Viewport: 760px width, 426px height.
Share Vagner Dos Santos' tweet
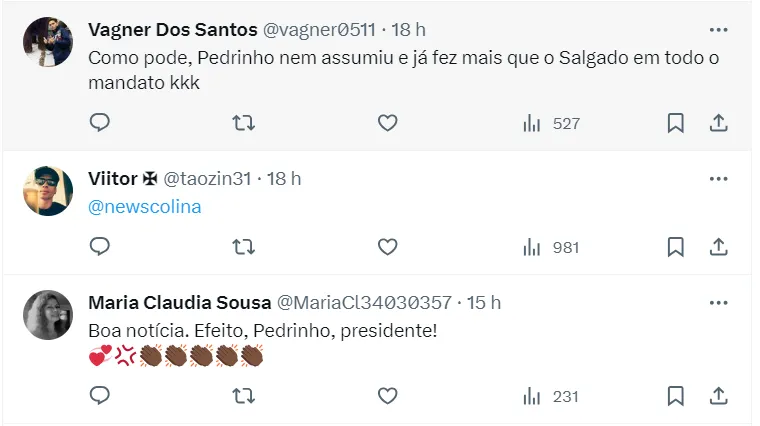click(x=718, y=123)
